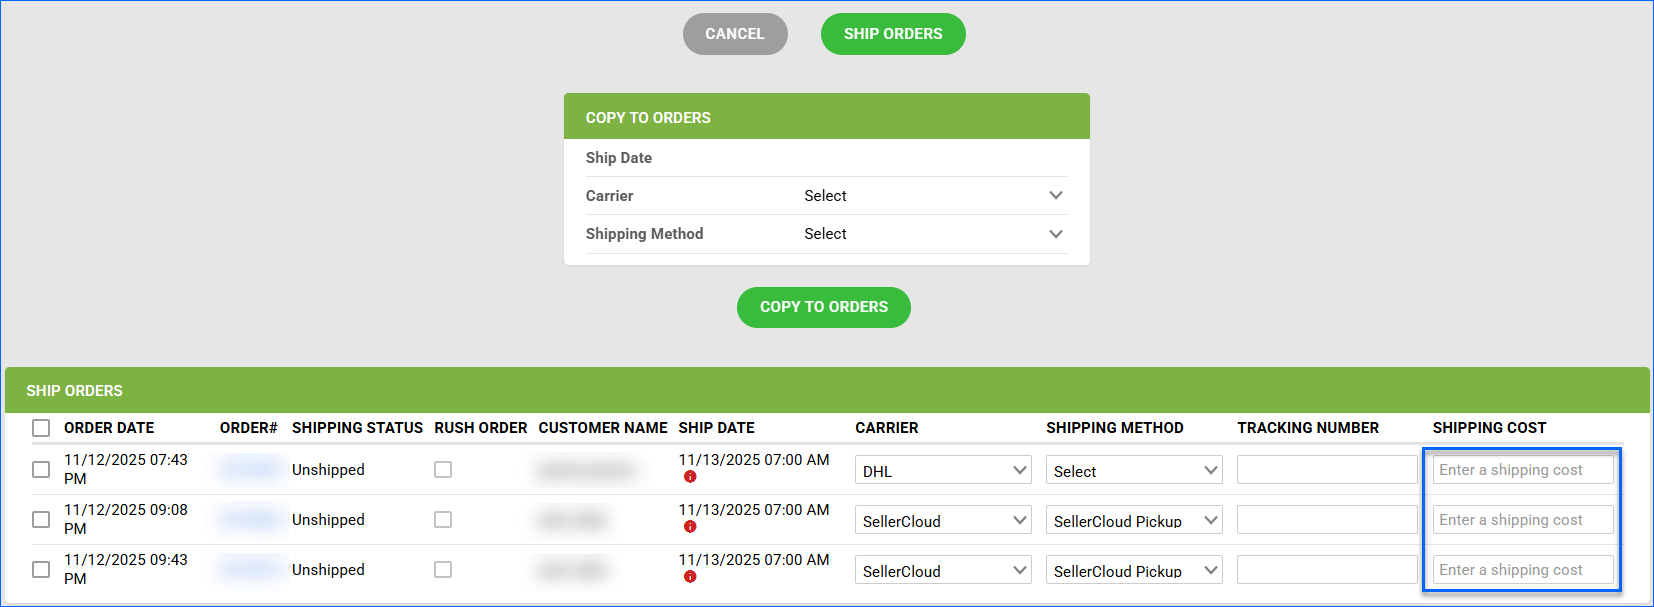
Task: Check Rush Order box for the 09:08 PM order
Action: pos(443,519)
